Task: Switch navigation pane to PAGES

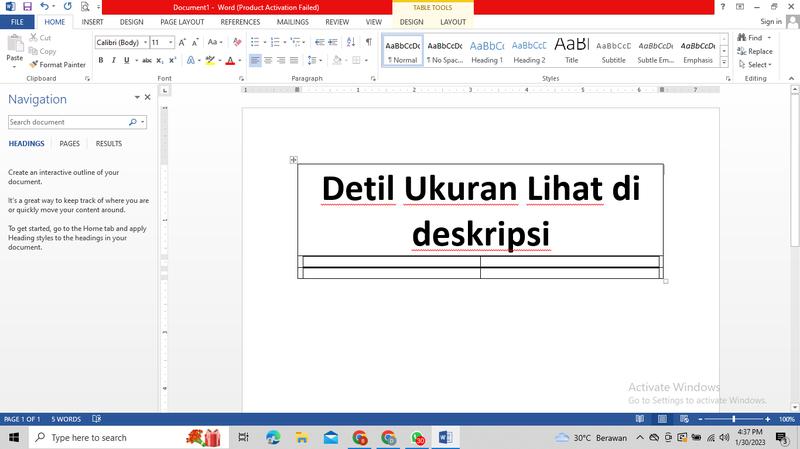Action: 69,144
